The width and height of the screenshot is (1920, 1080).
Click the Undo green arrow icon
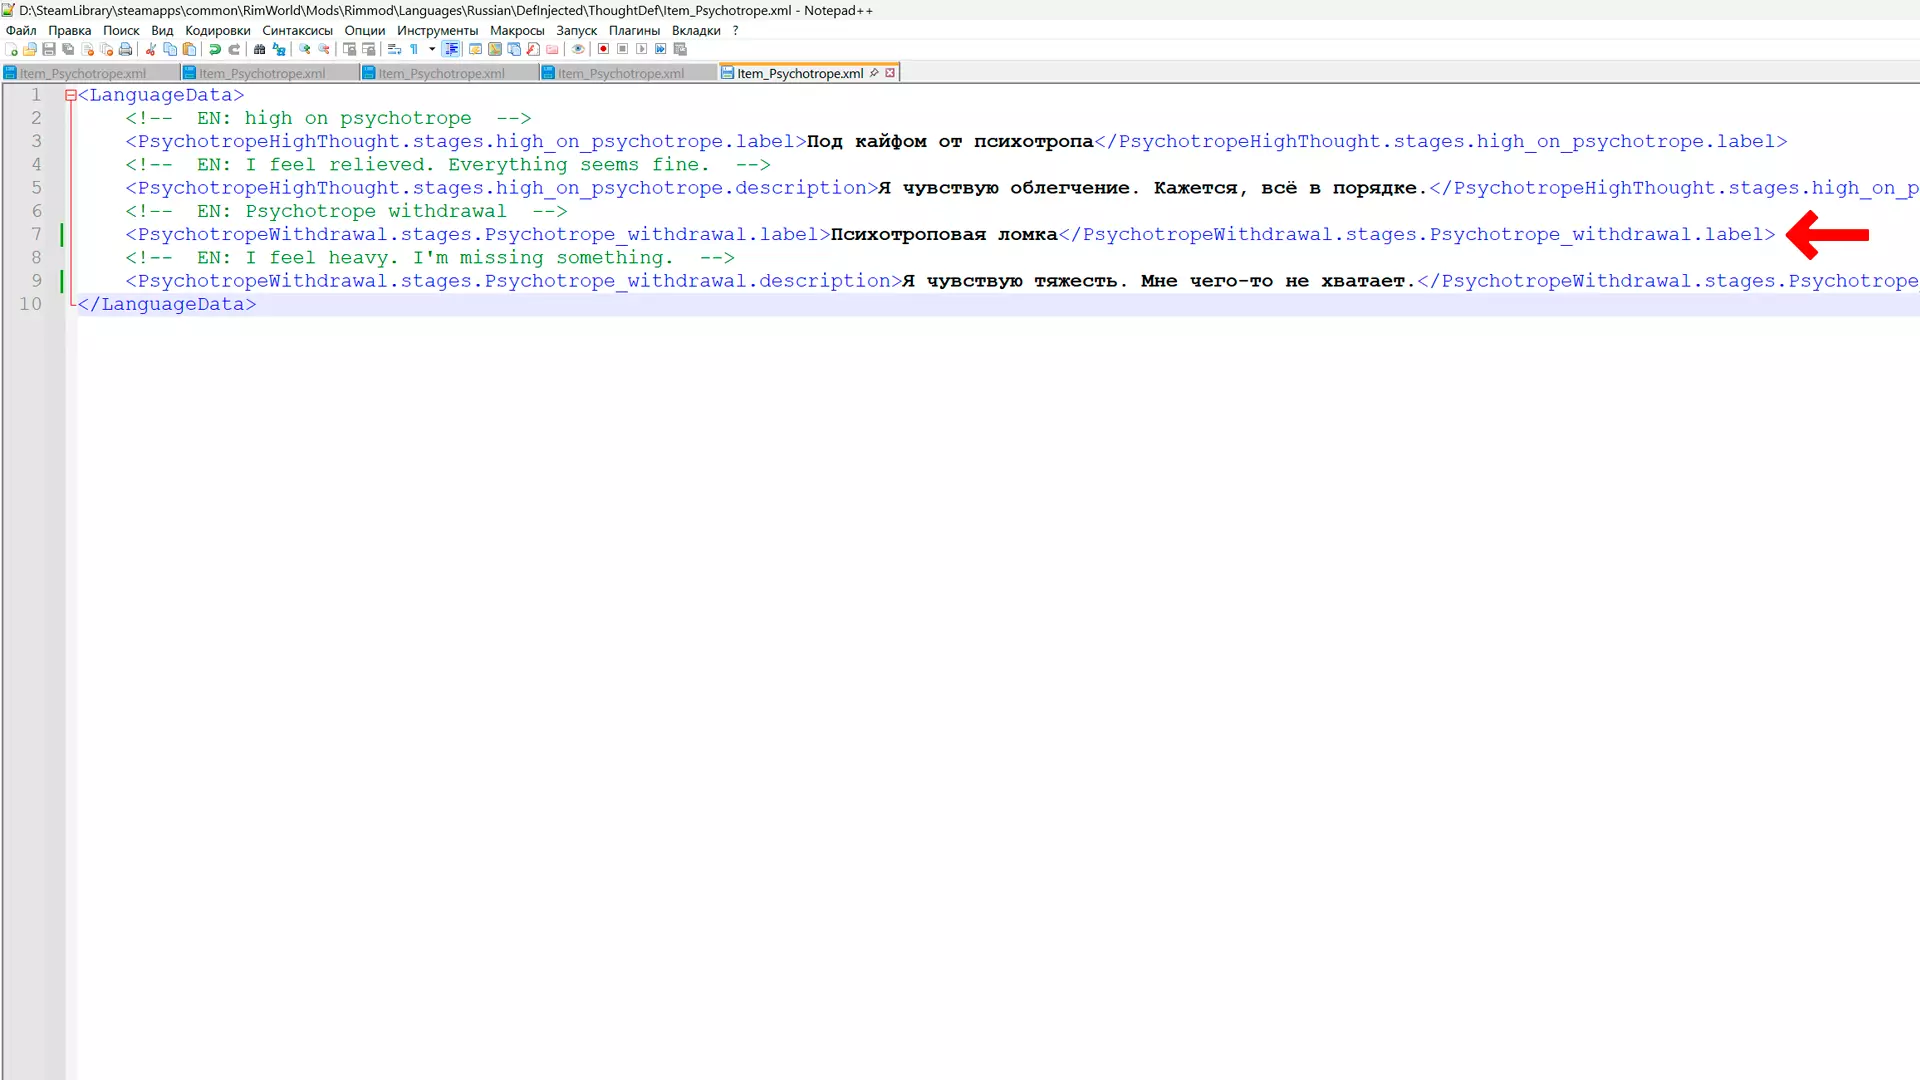[x=215, y=49]
